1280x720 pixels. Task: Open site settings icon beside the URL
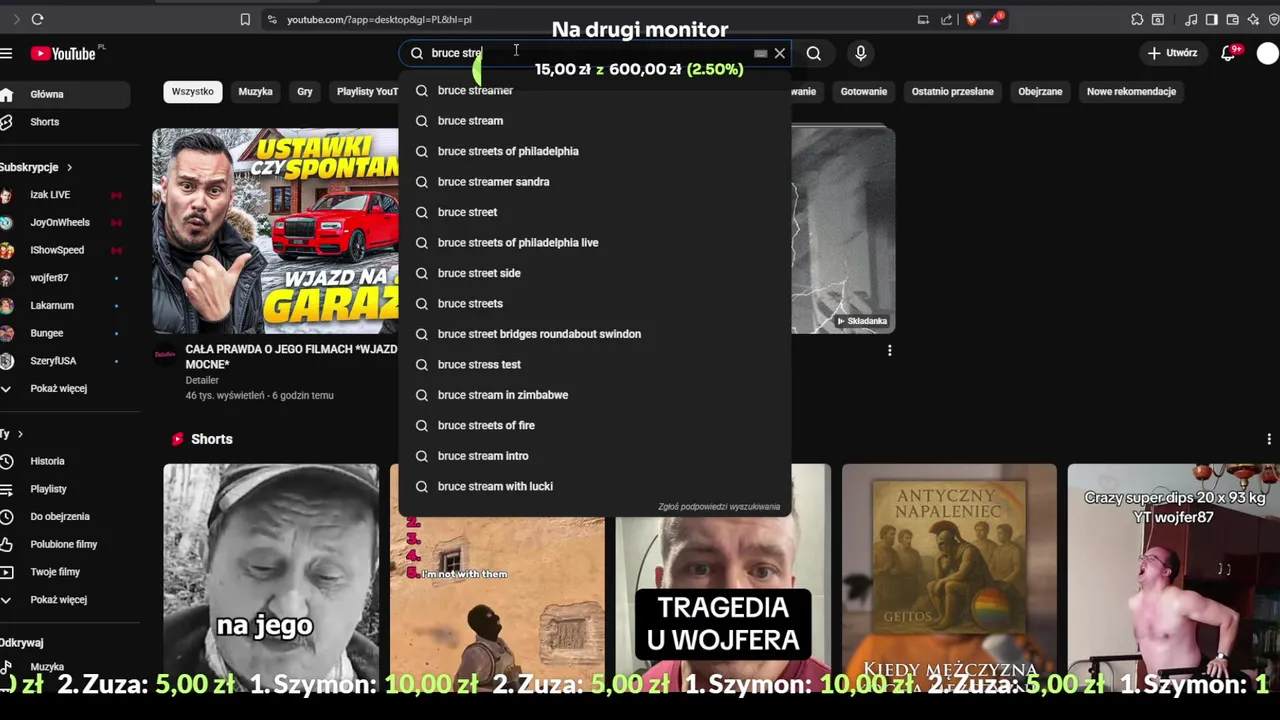[272, 19]
